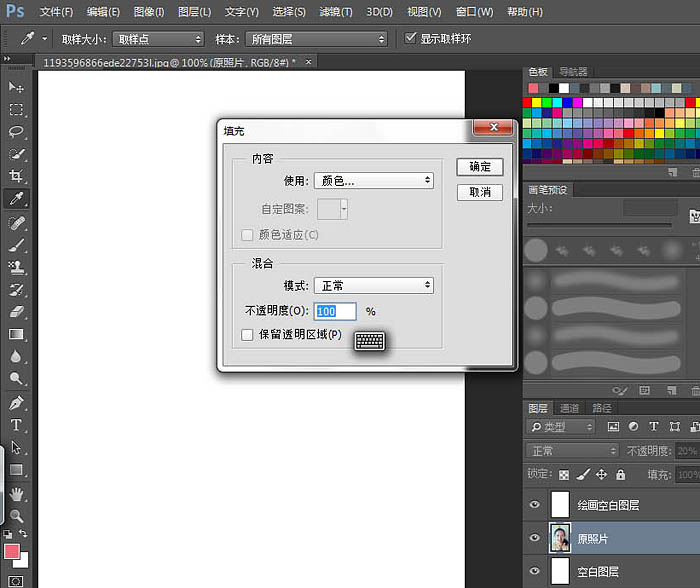Select the Lasso tool
The image size is (700, 588).
[x=16, y=132]
